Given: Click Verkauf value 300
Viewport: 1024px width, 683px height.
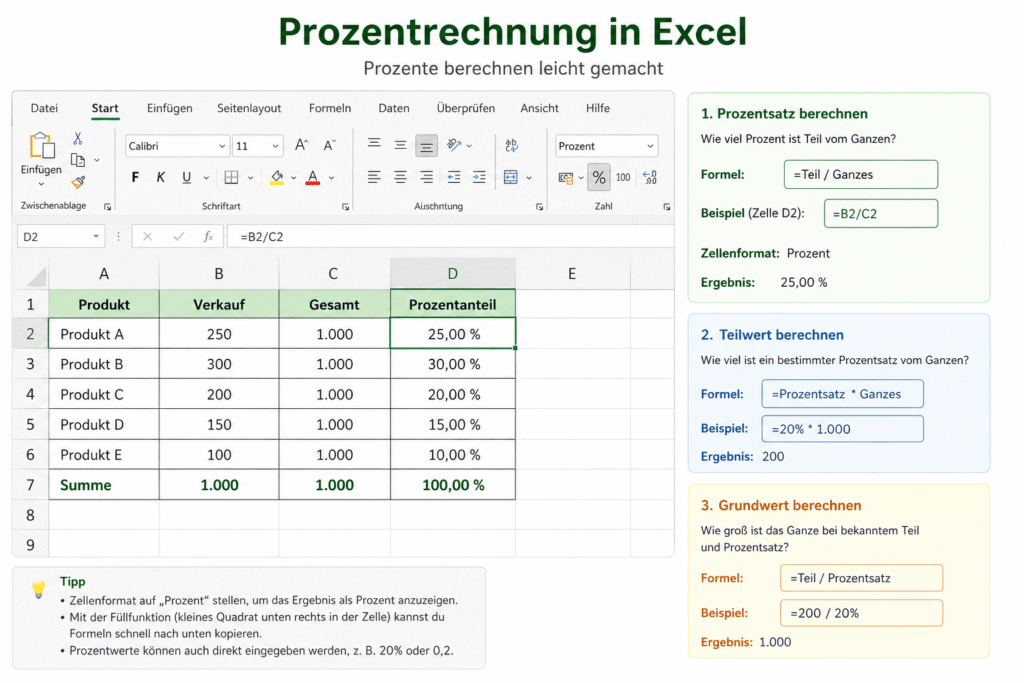Looking at the screenshot, I should click(x=219, y=364).
